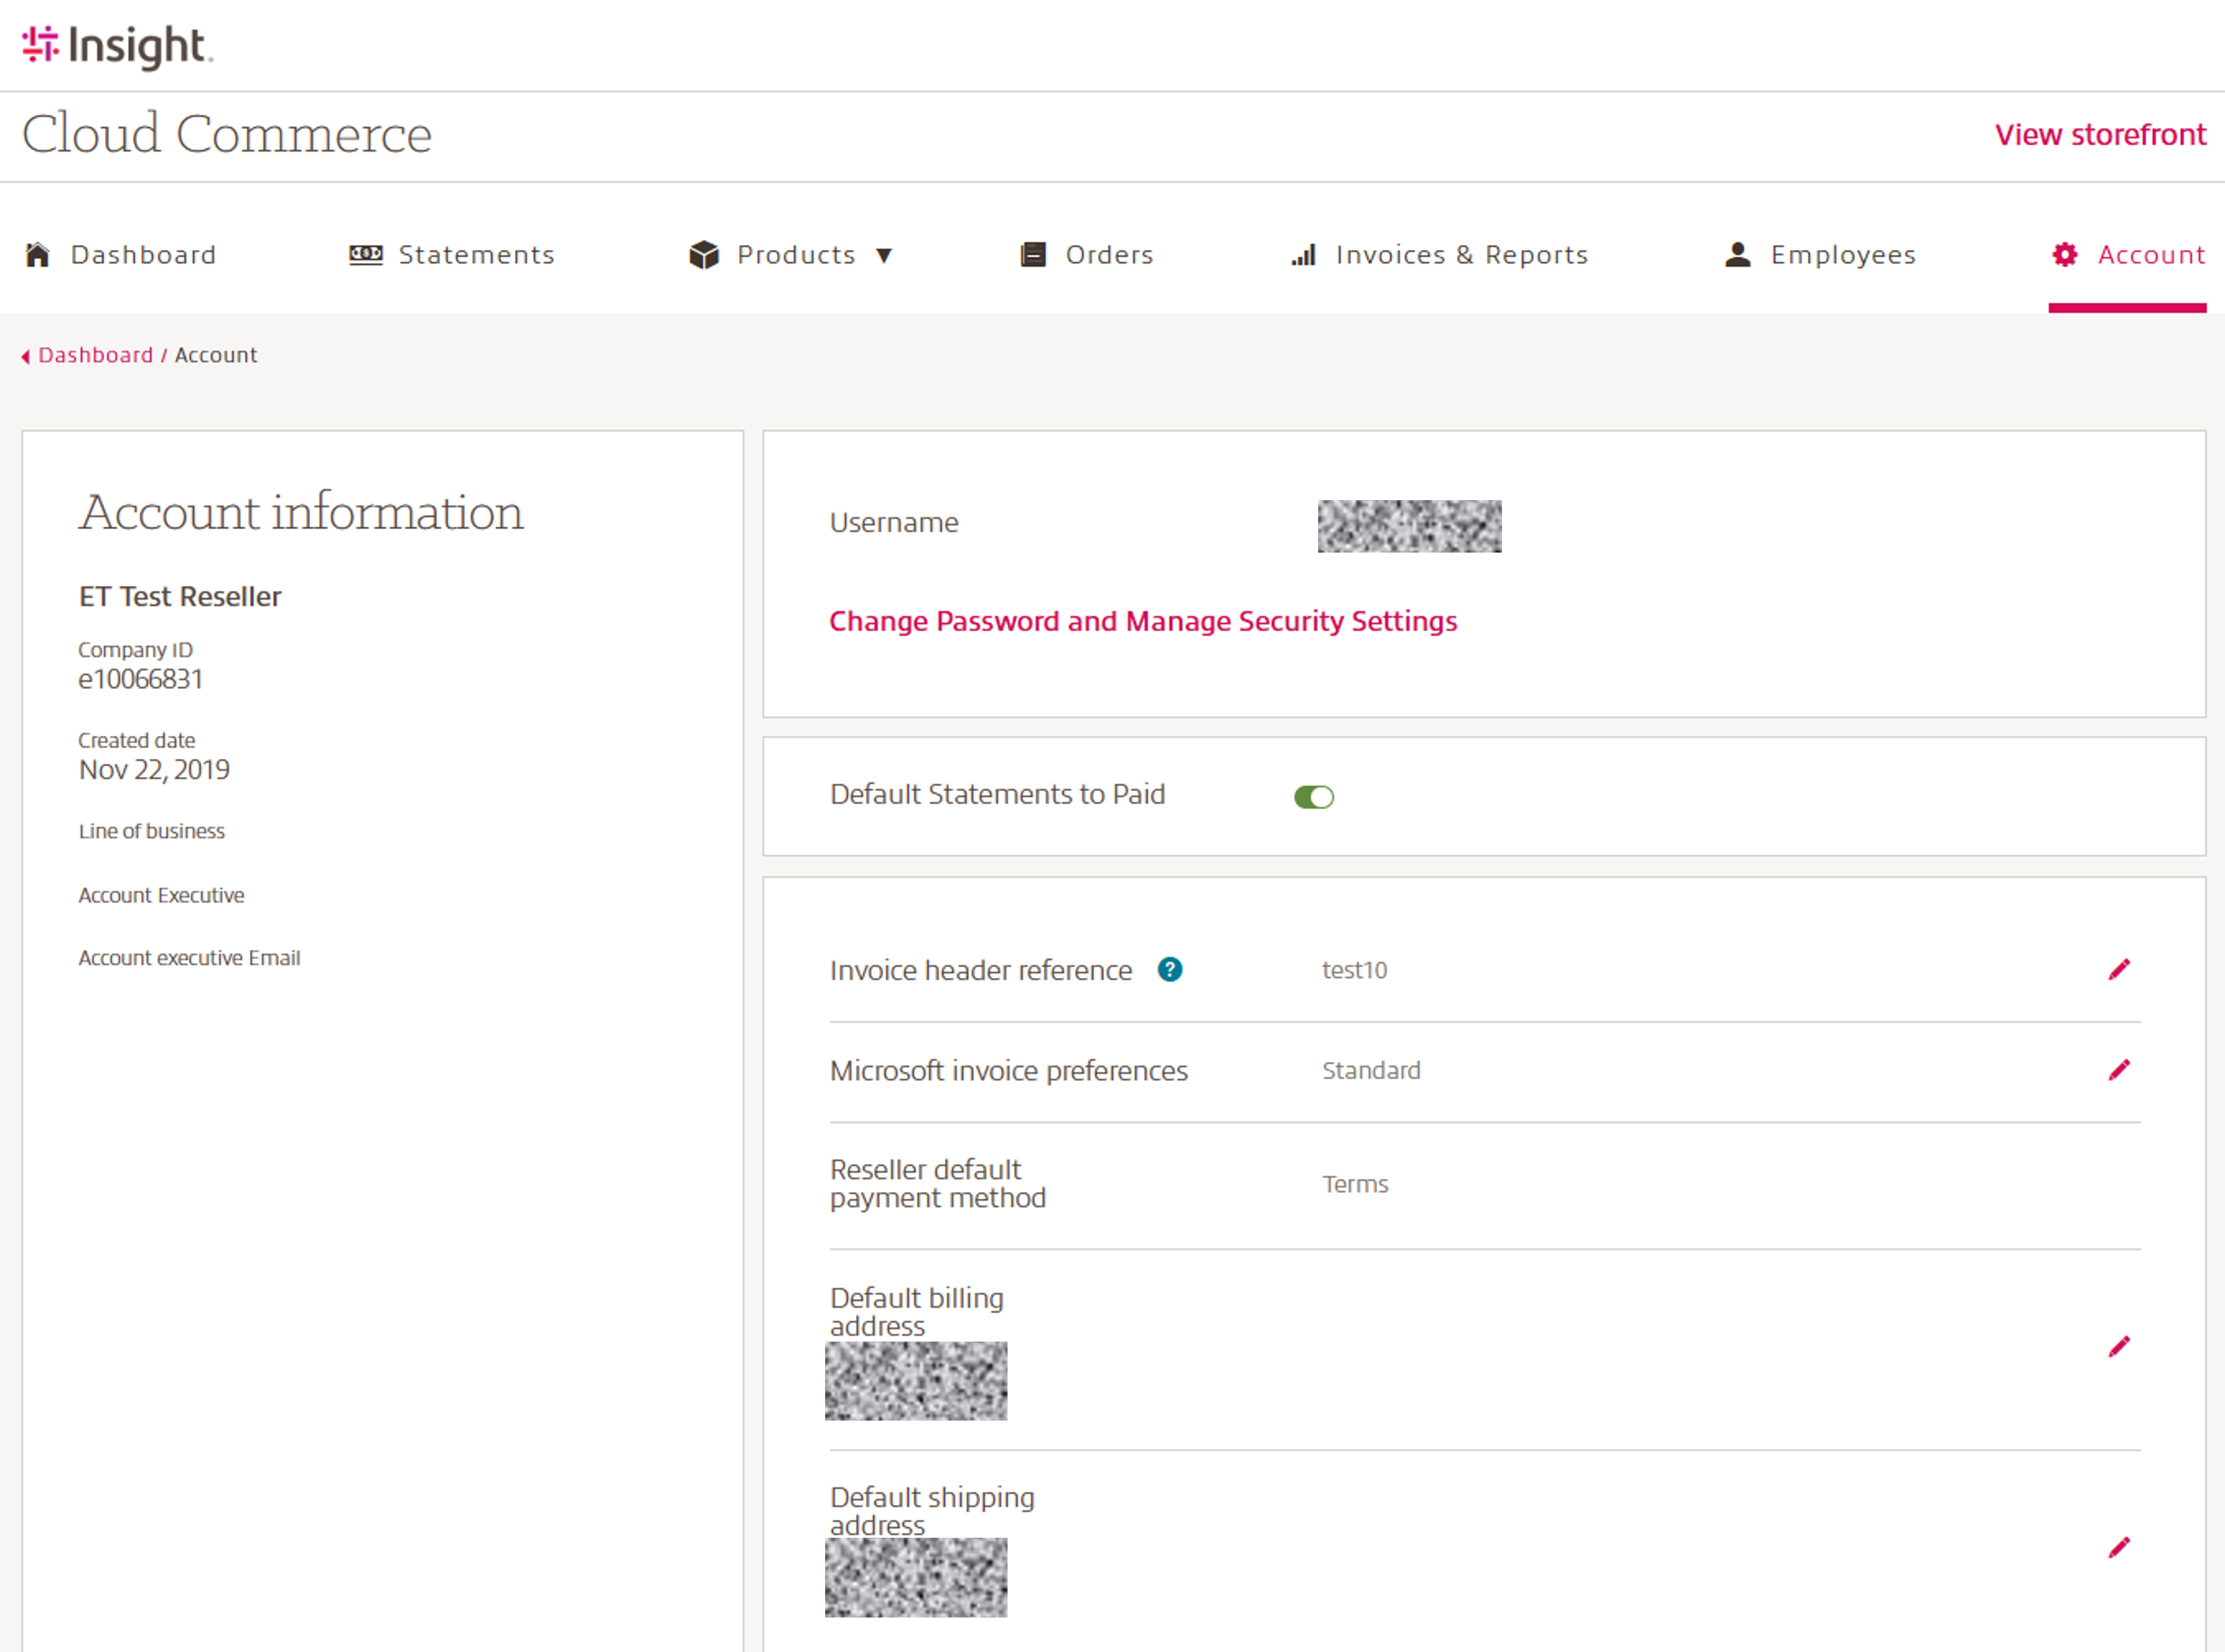Click the Account gear icon
The width and height of the screenshot is (2225, 1652).
click(x=2064, y=255)
